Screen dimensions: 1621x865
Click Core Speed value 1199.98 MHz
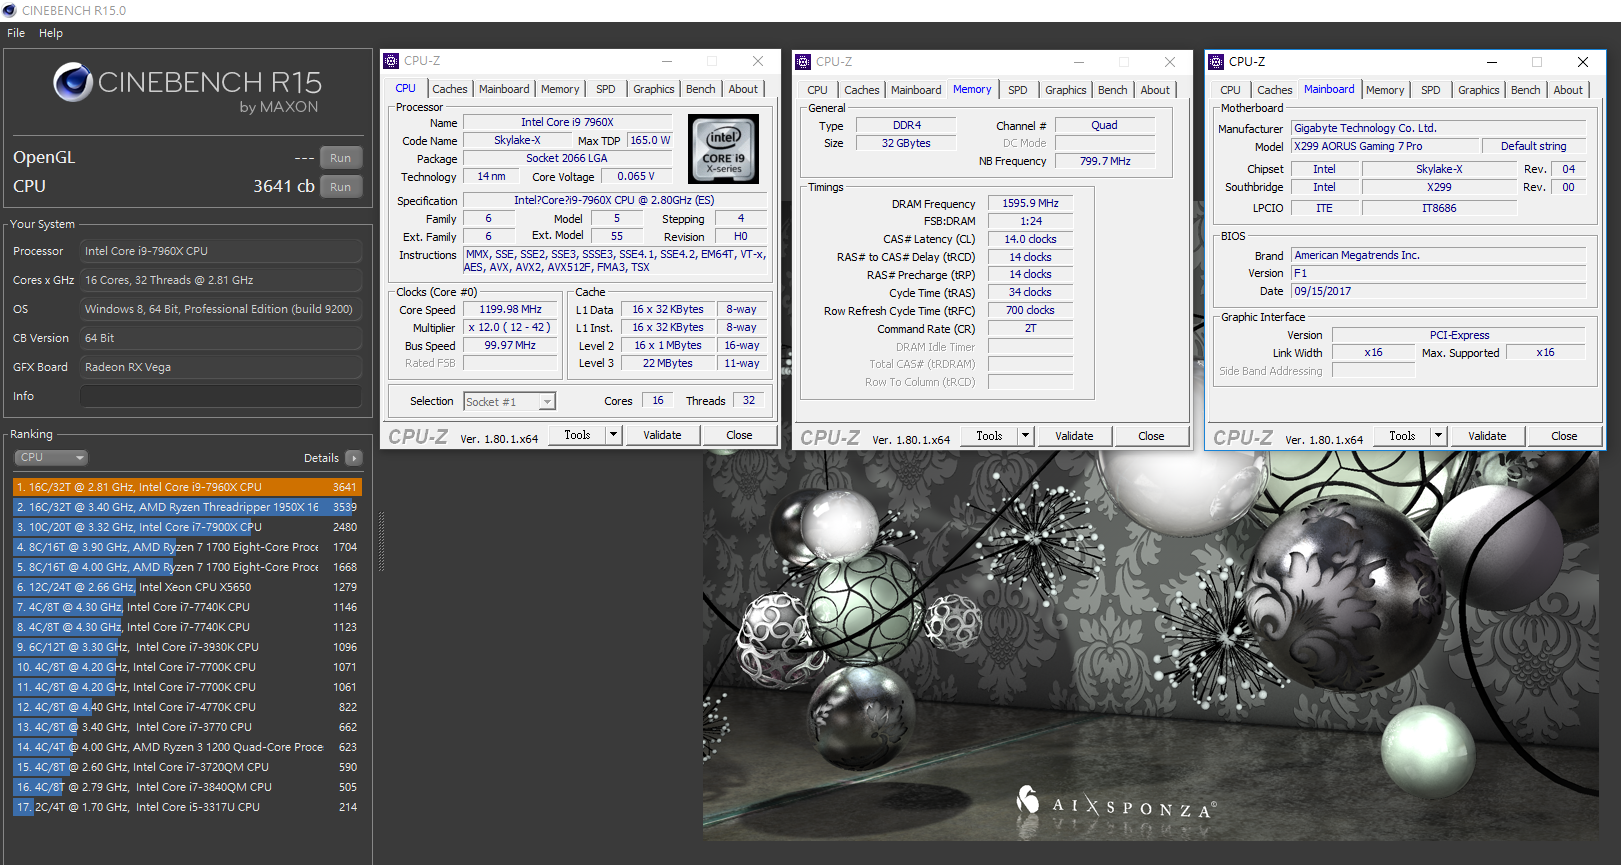point(510,310)
